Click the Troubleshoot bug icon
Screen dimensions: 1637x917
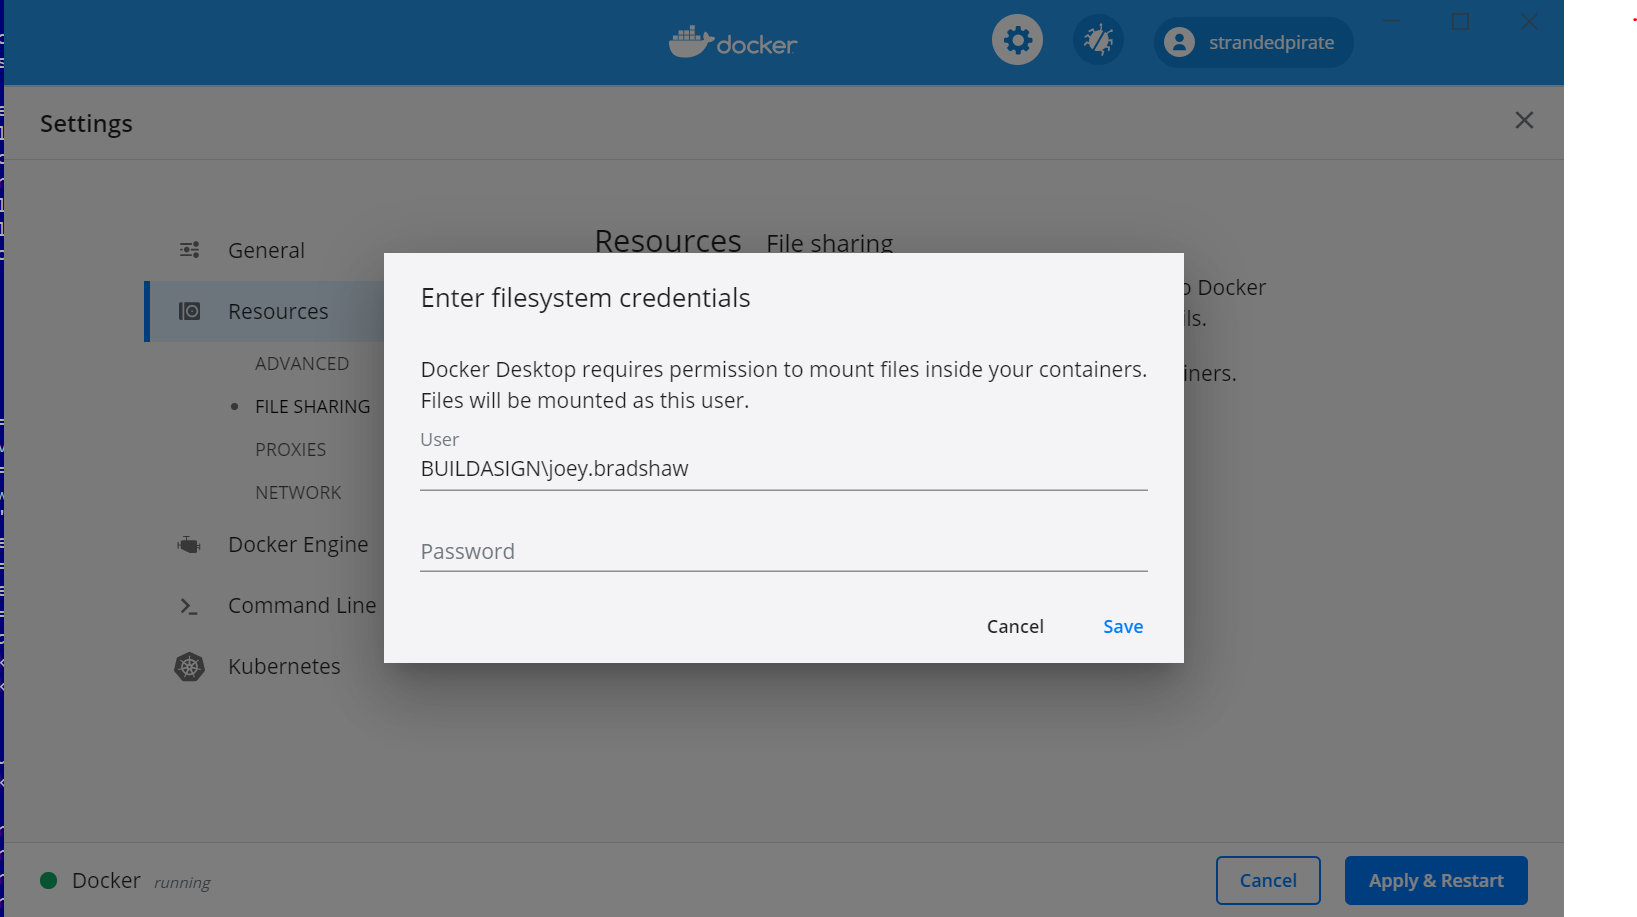point(1097,39)
